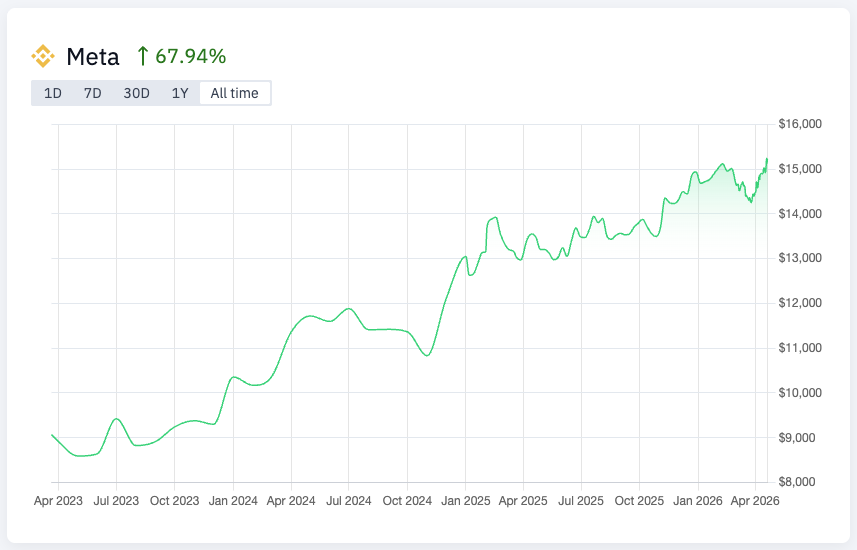Click the $15,000 axis label
Viewport: 857px width, 550px height.
click(800, 169)
